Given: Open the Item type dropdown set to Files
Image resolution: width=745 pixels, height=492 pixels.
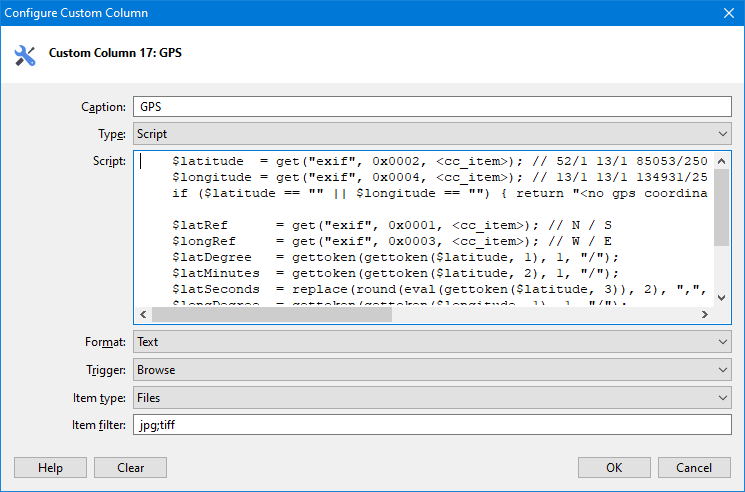Looking at the screenshot, I should 432,398.
